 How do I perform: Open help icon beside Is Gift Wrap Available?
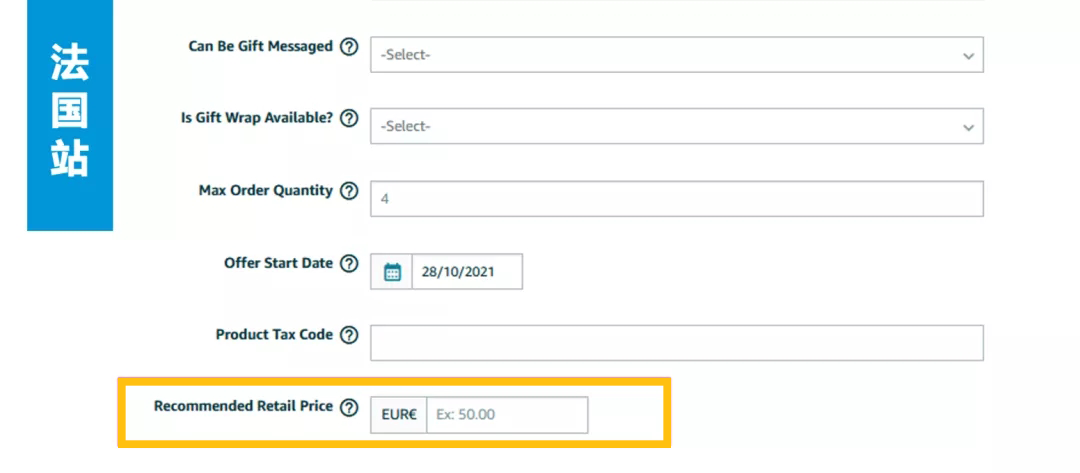tap(350, 118)
